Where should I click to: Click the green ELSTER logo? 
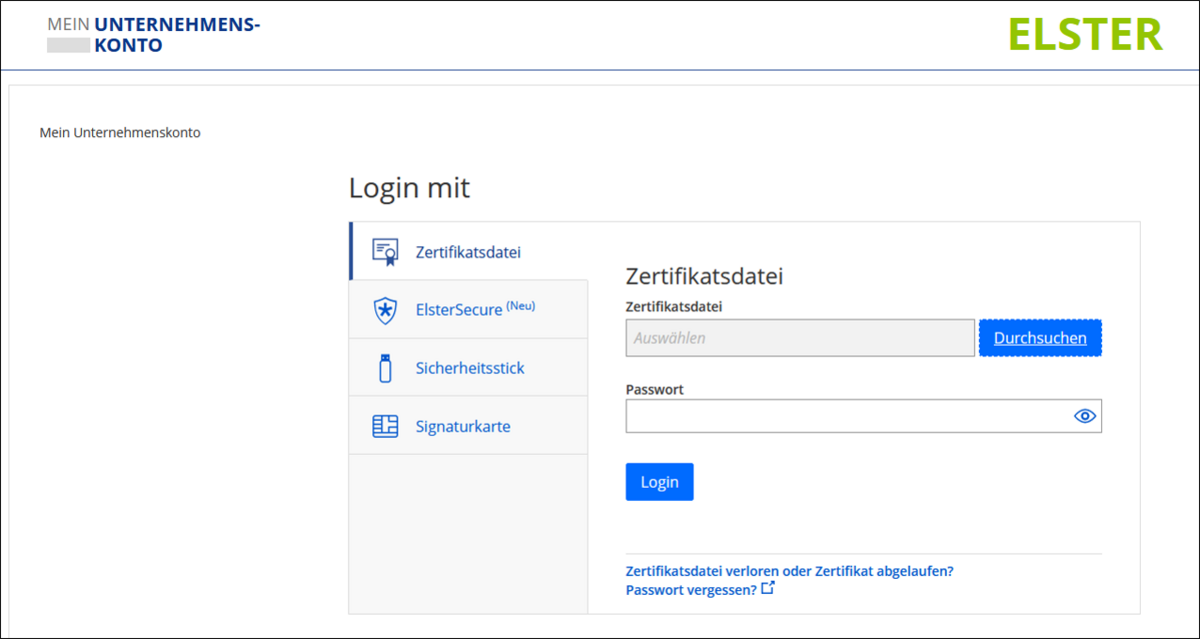(1085, 35)
